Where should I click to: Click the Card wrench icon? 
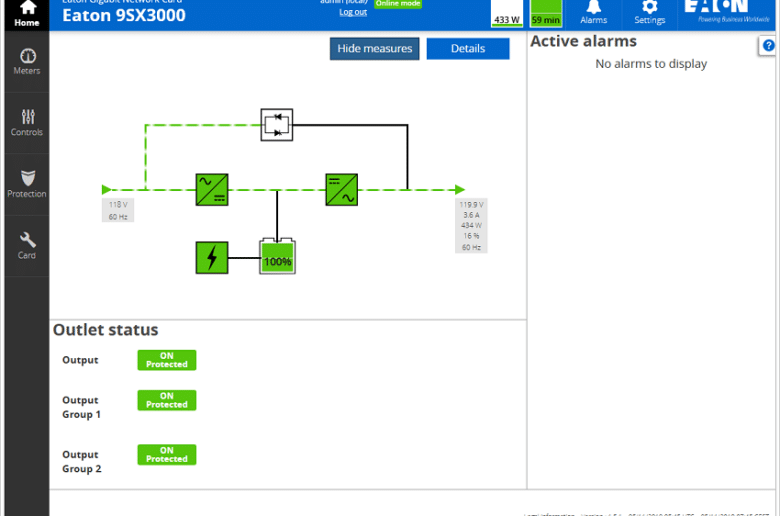pyautogui.click(x=28, y=240)
